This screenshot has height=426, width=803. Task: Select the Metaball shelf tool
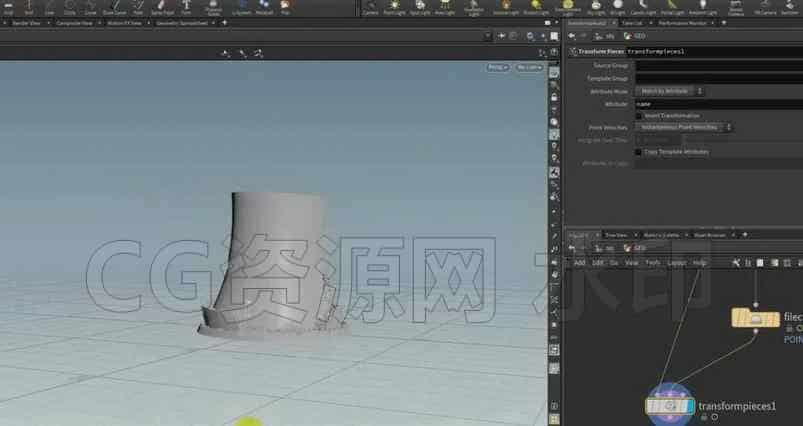coord(264,7)
